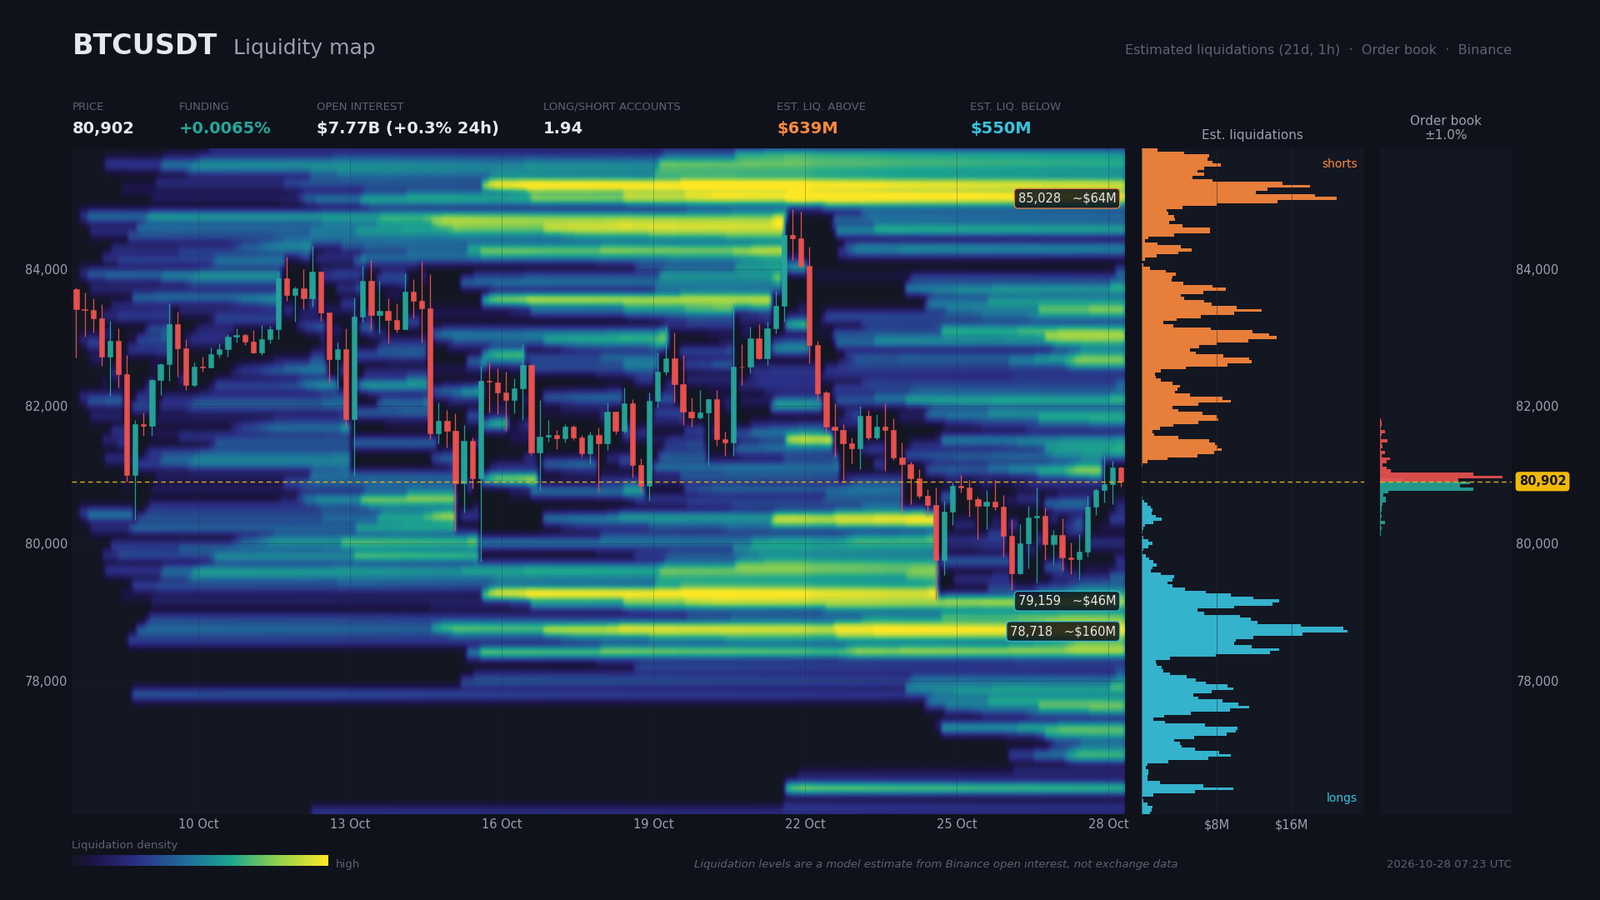The width and height of the screenshot is (1600, 900).
Task: Click the "28 Oct" date axis label
Action: (1108, 824)
